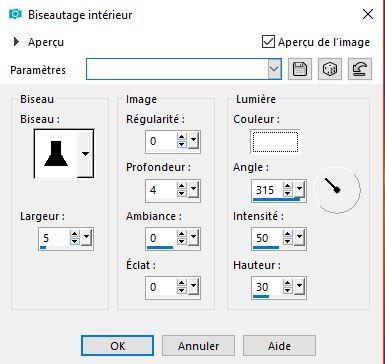Image resolution: width=385 pixels, height=364 pixels.
Task: Open the Intensité slider popup arrow
Action: pos(299,238)
